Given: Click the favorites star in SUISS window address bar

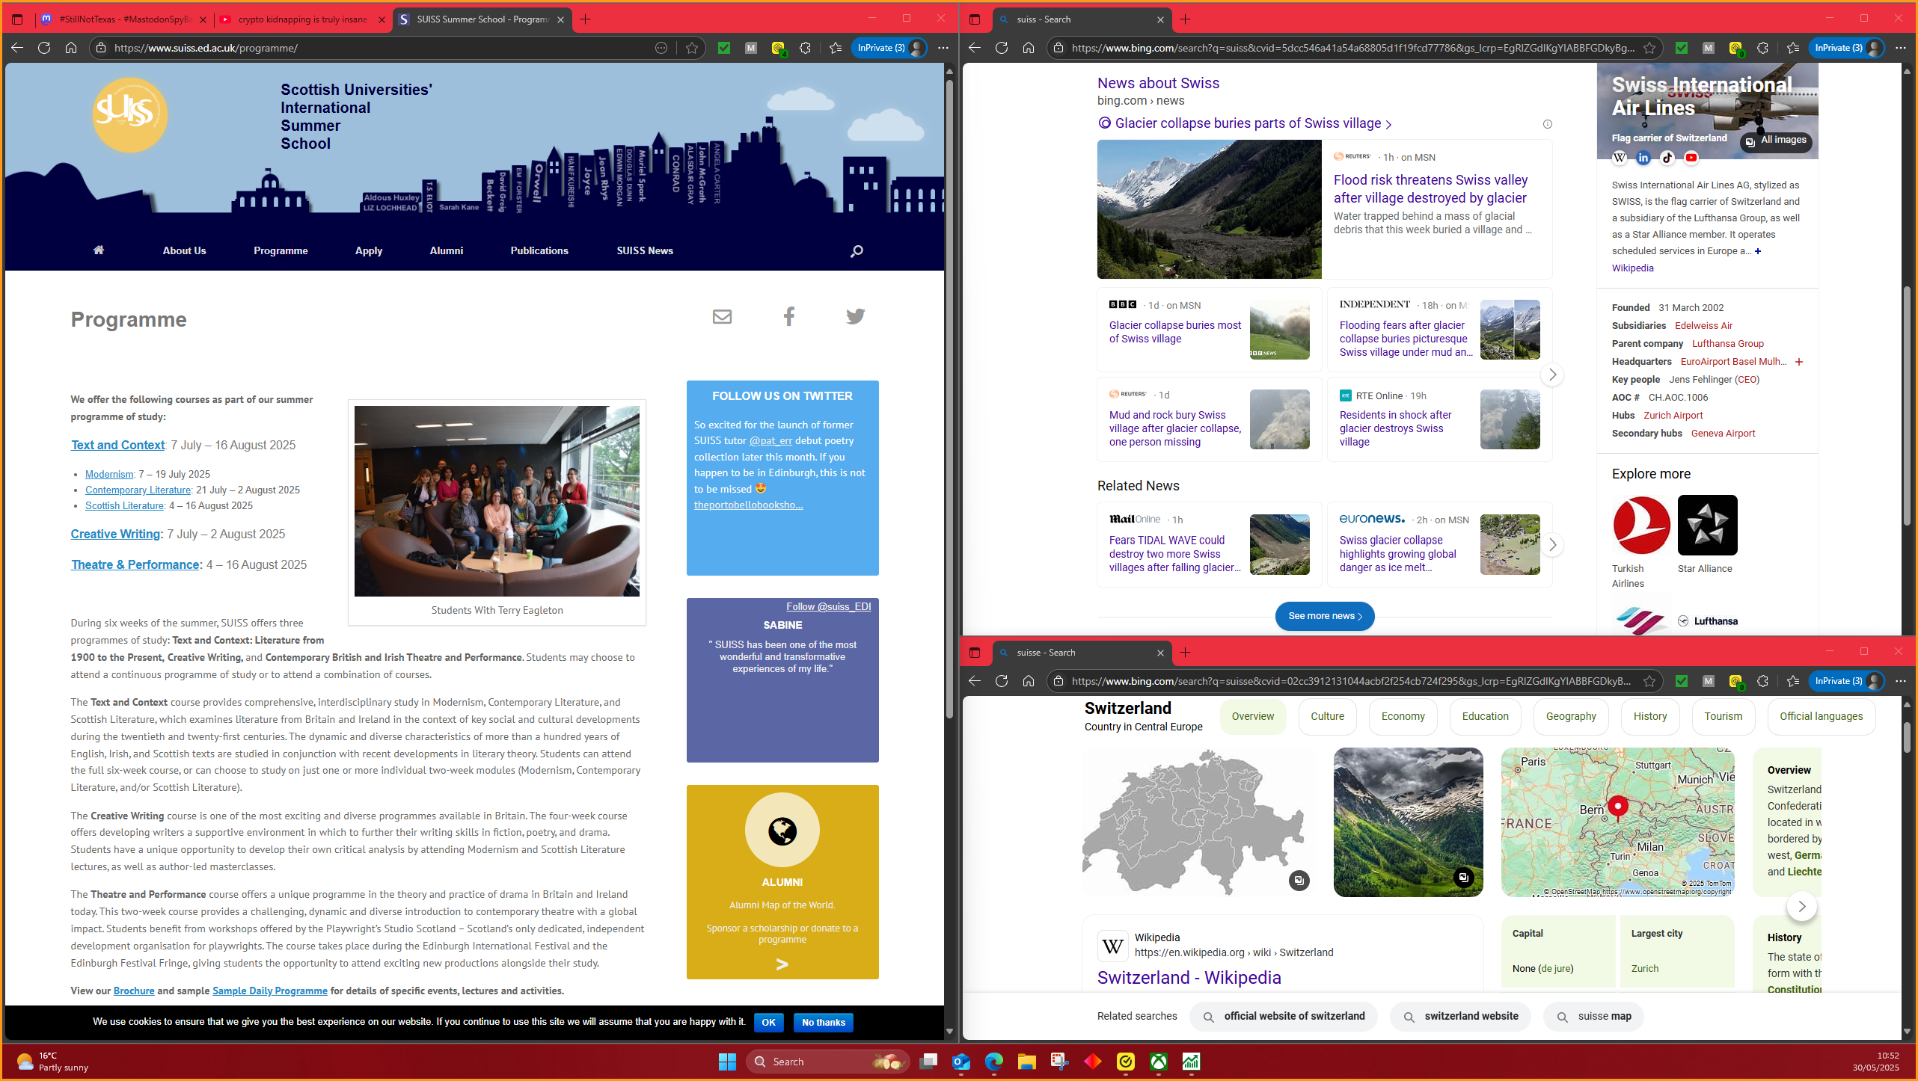Looking at the screenshot, I should point(692,47).
